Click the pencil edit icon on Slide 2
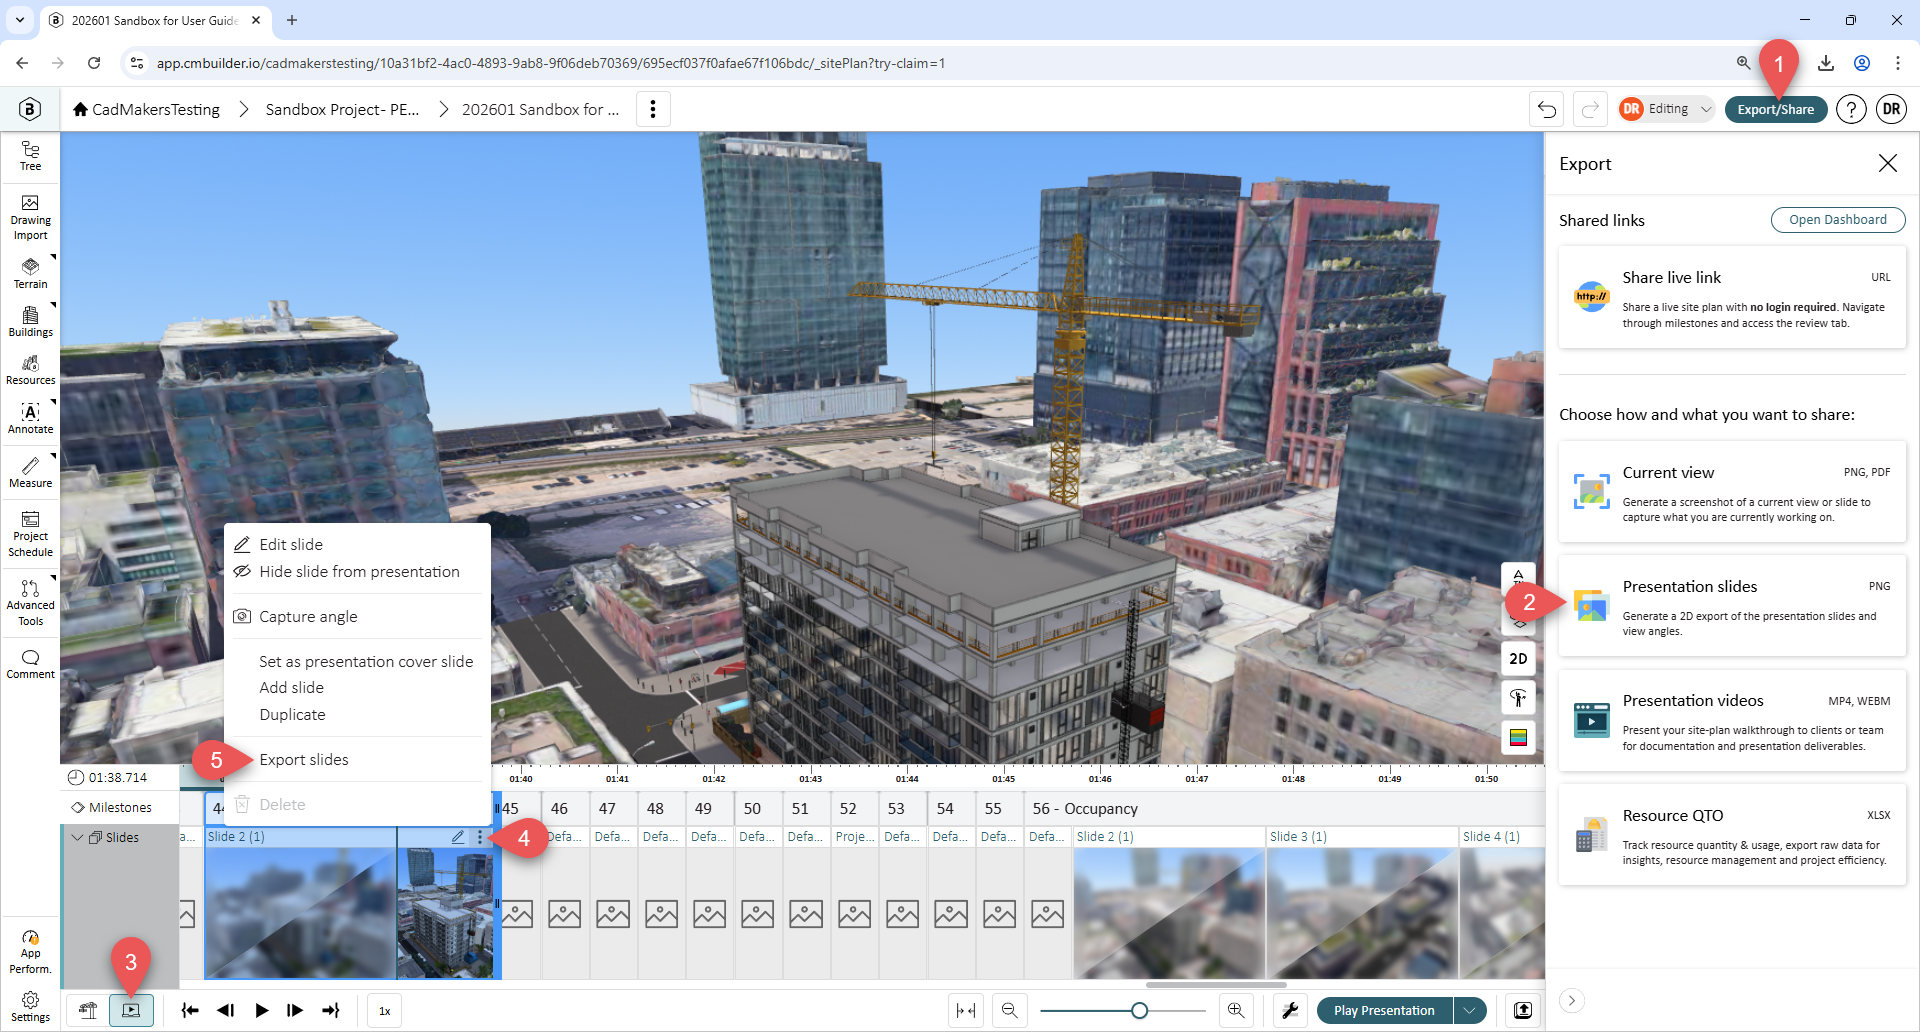The height and width of the screenshot is (1032, 1920). [457, 837]
